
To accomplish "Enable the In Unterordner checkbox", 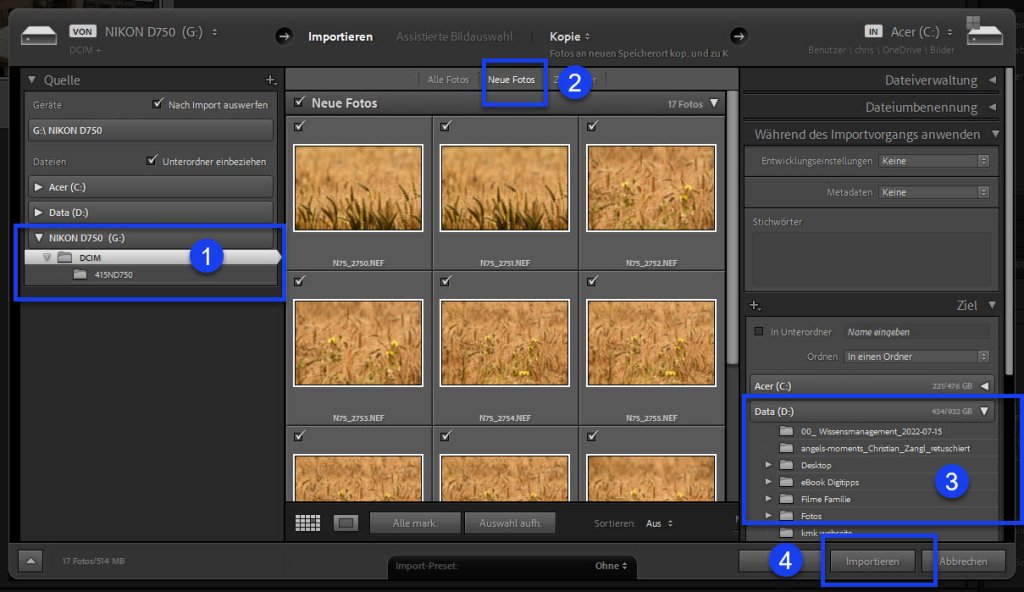I will 759,331.
